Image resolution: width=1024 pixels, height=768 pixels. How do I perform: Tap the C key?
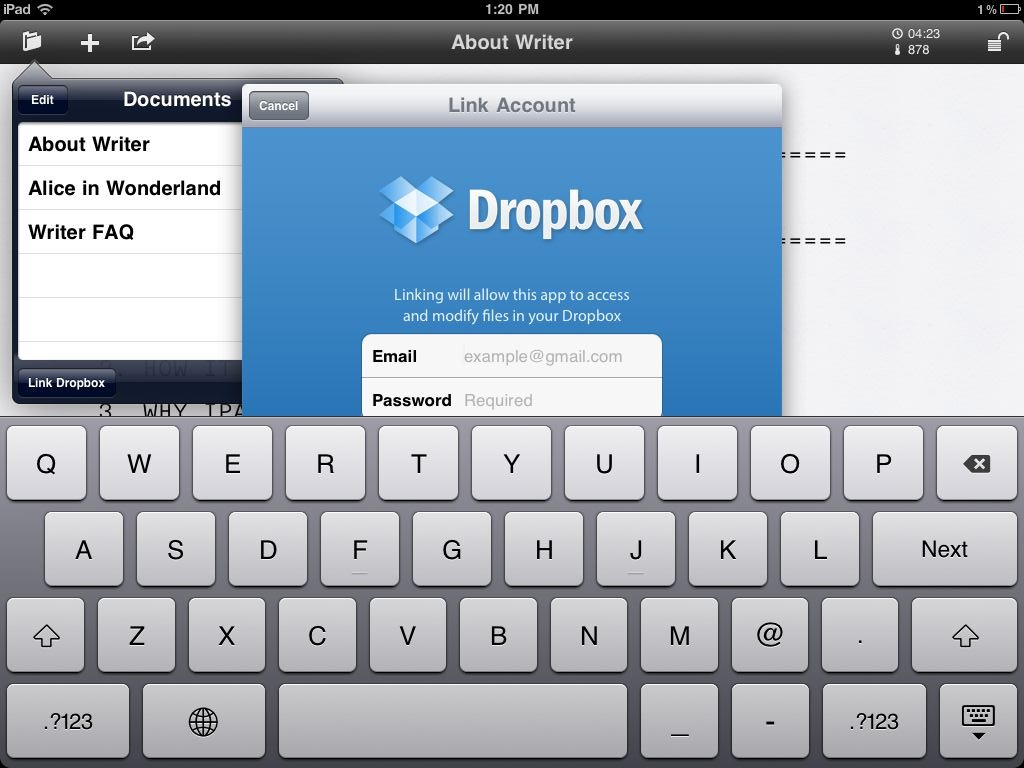point(317,635)
